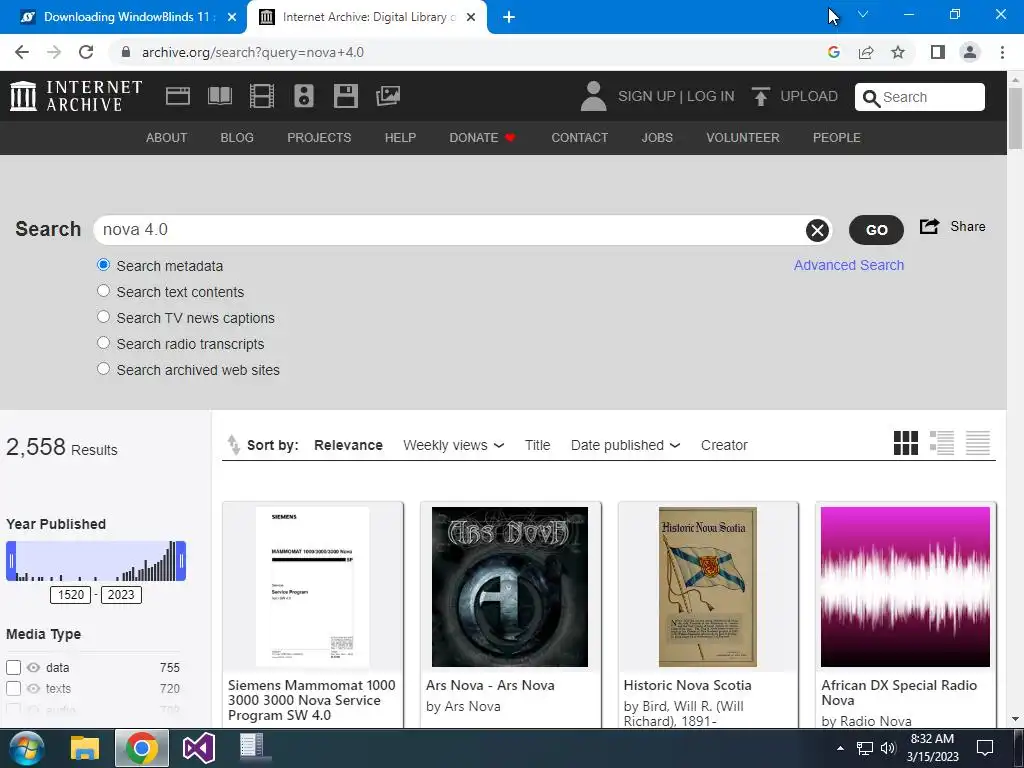The image size is (1024, 768).
Task: Open the Chrome profile icon
Action: 970,52
